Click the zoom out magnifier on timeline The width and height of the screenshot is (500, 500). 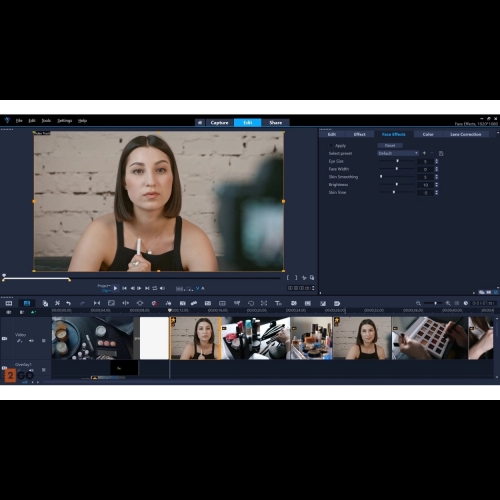coord(418,303)
